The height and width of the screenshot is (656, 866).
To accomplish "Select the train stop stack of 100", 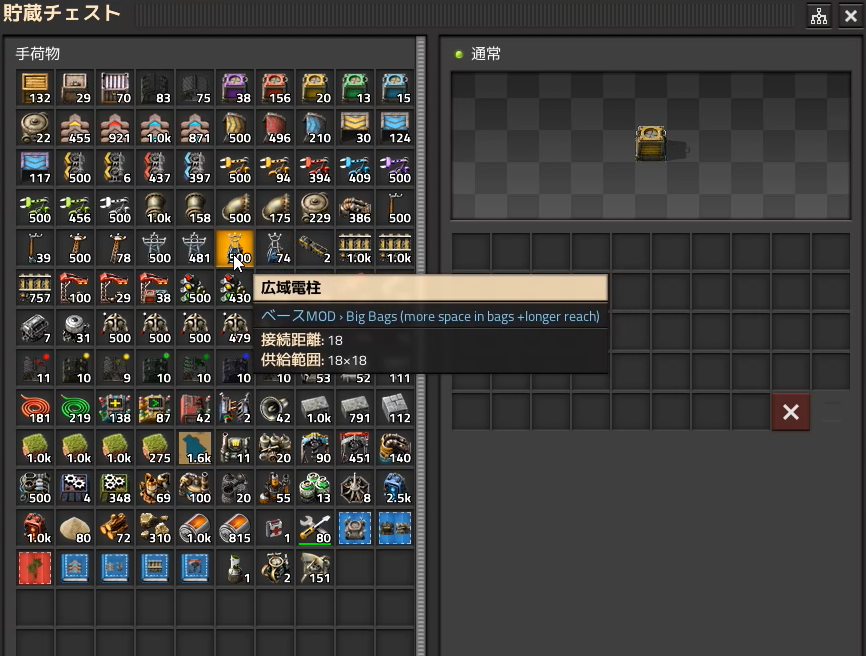I will coord(75,288).
